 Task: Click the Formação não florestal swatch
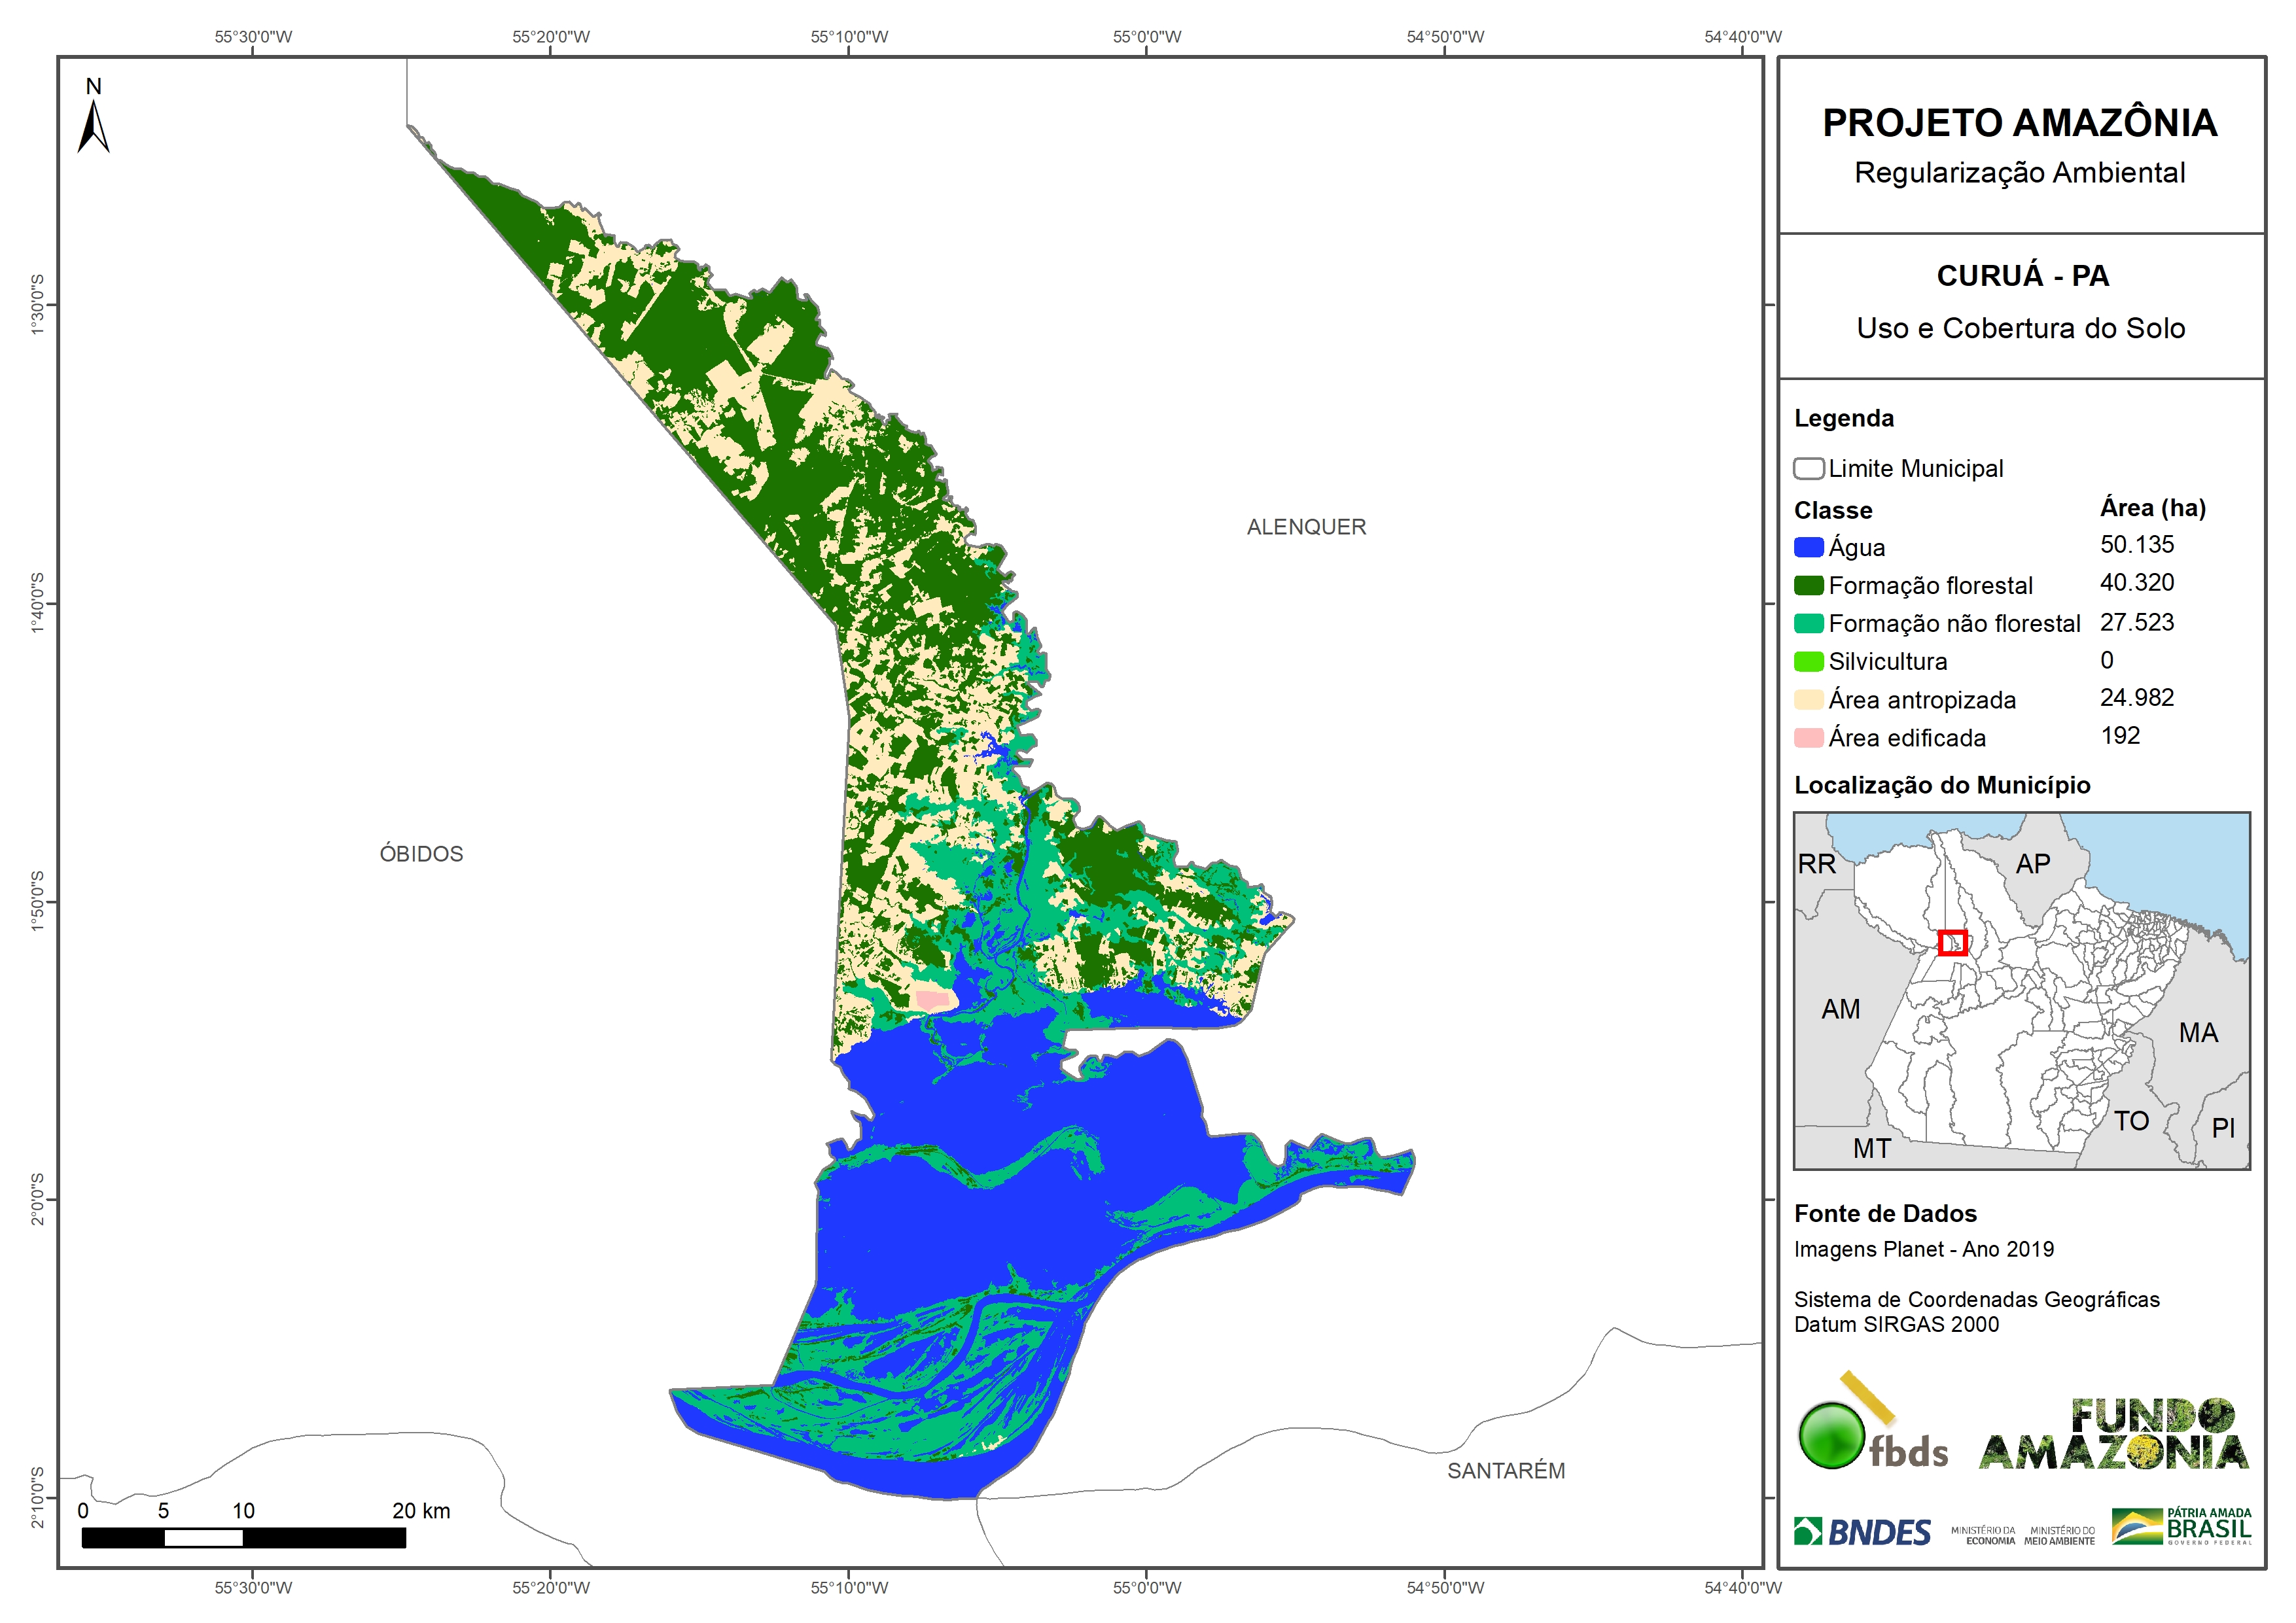[1808, 624]
